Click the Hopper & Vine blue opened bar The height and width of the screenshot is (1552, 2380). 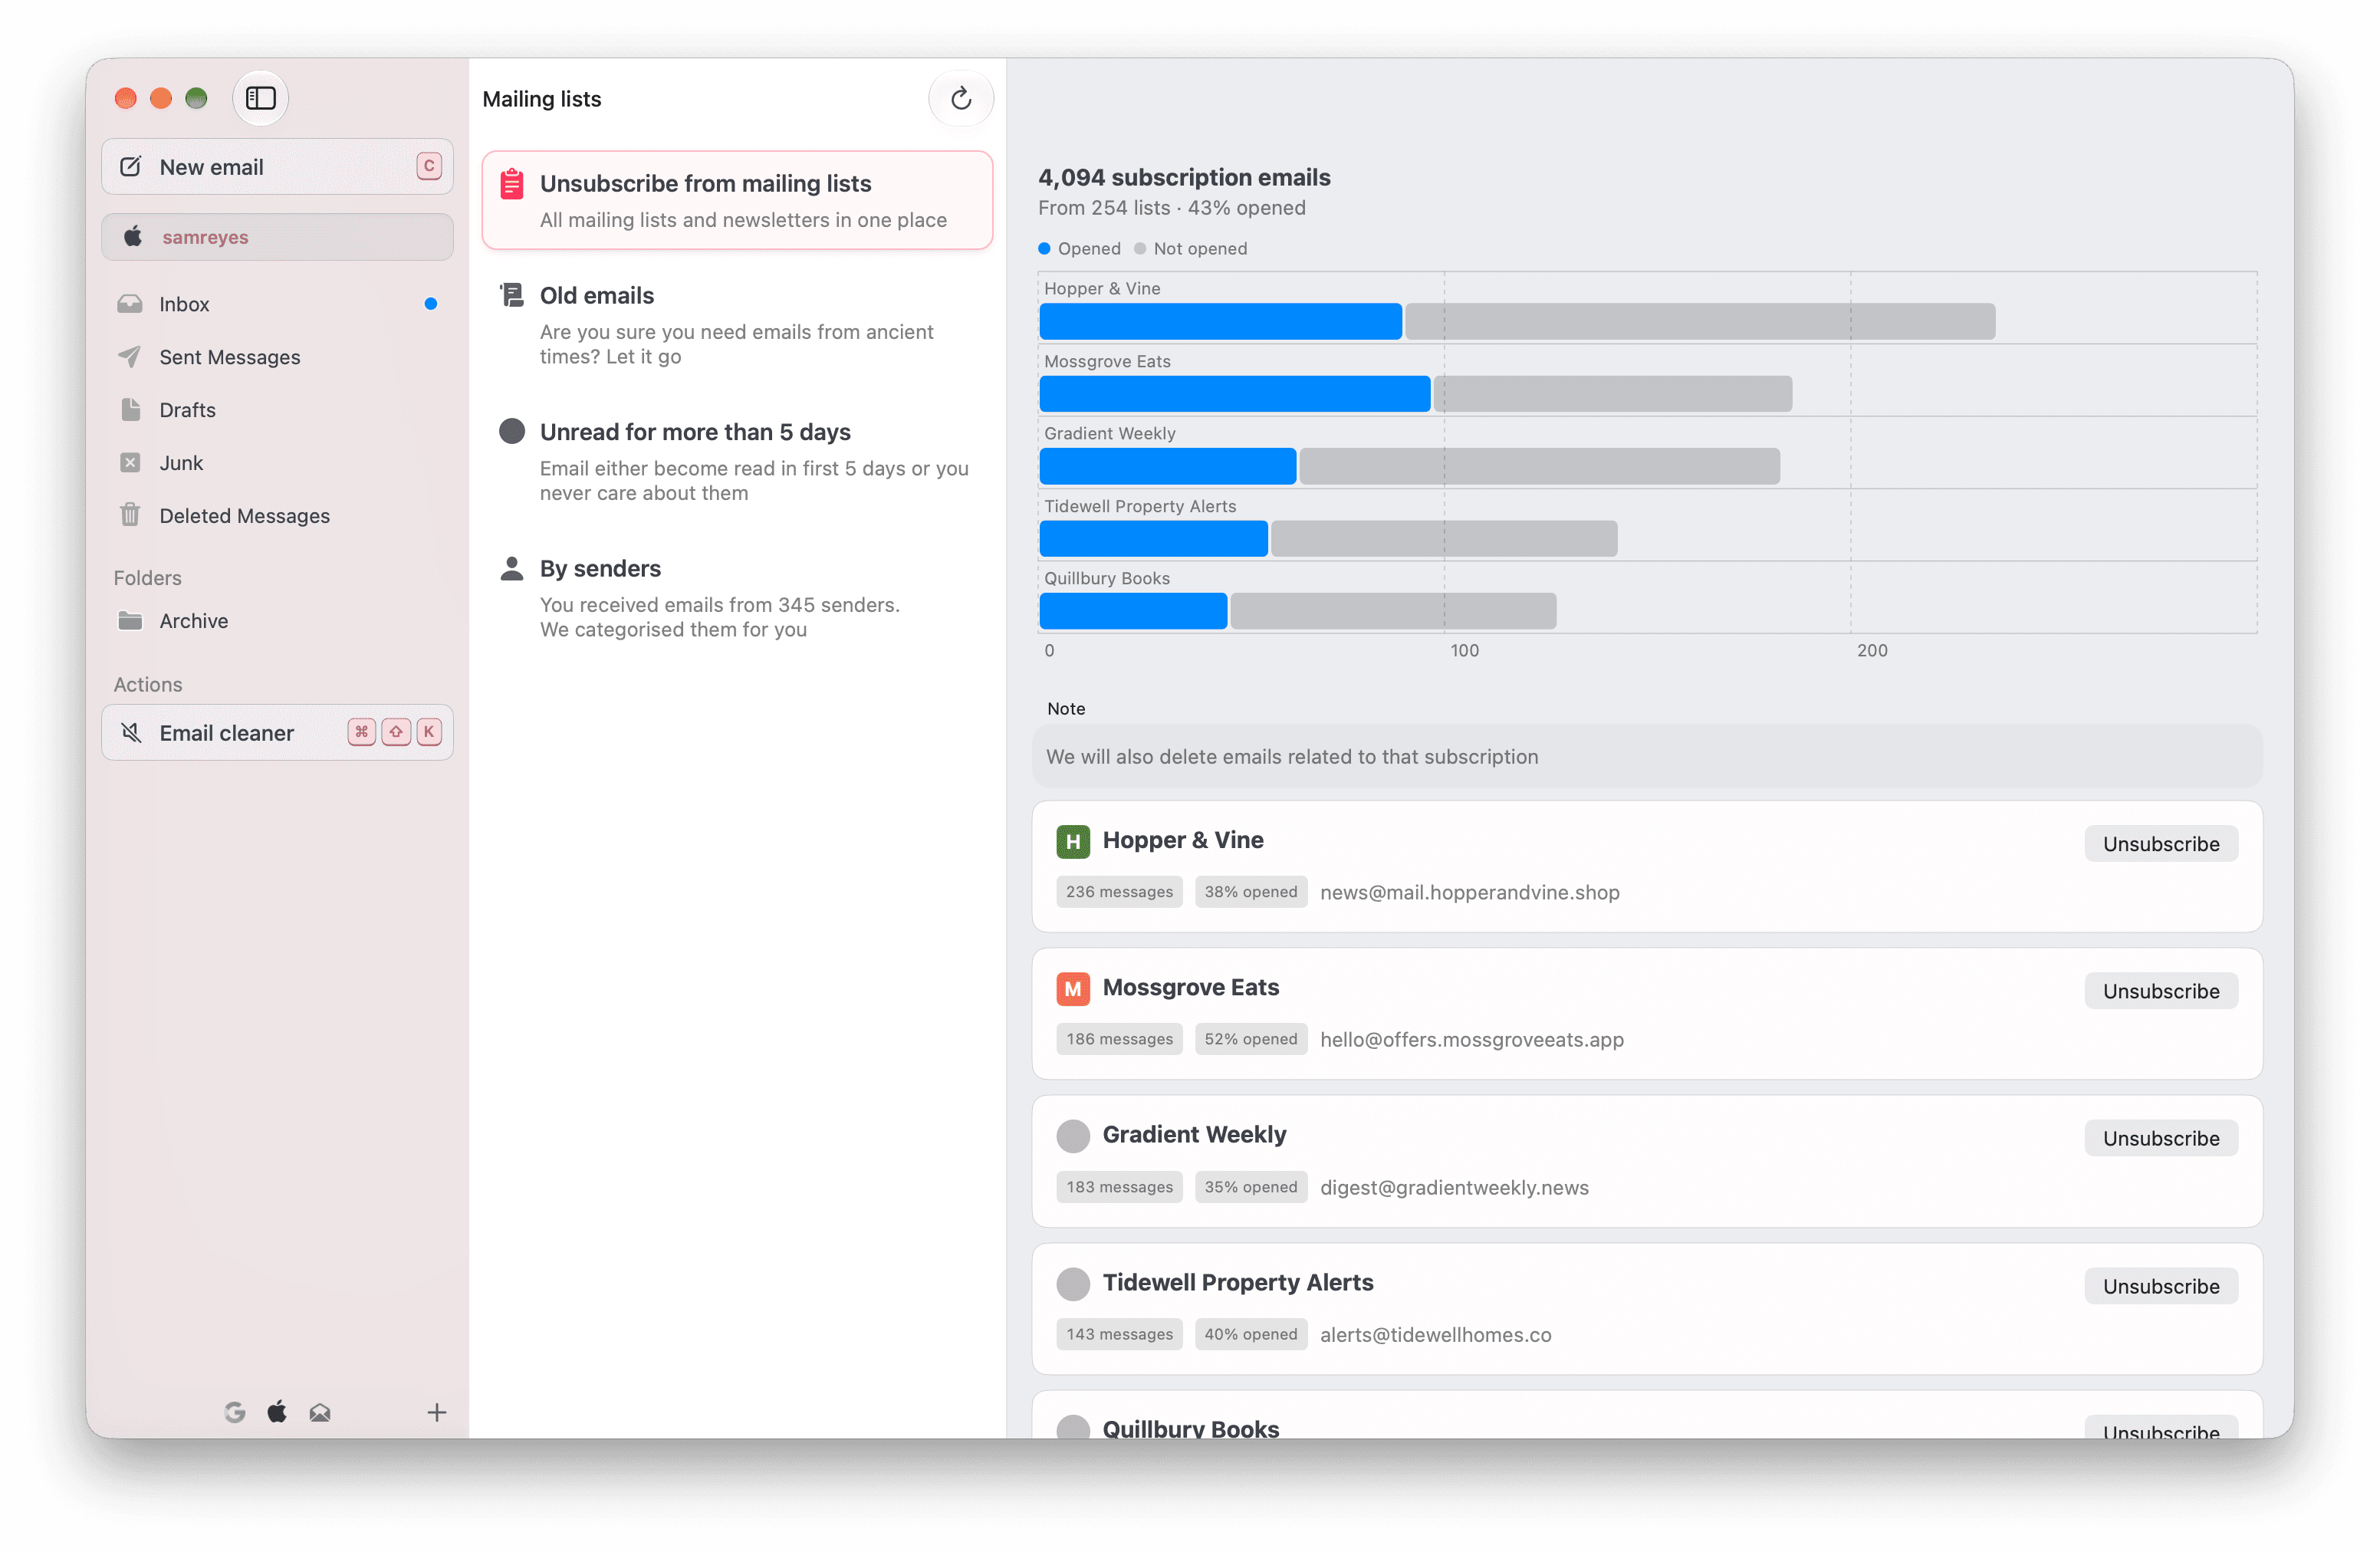[1220, 321]
